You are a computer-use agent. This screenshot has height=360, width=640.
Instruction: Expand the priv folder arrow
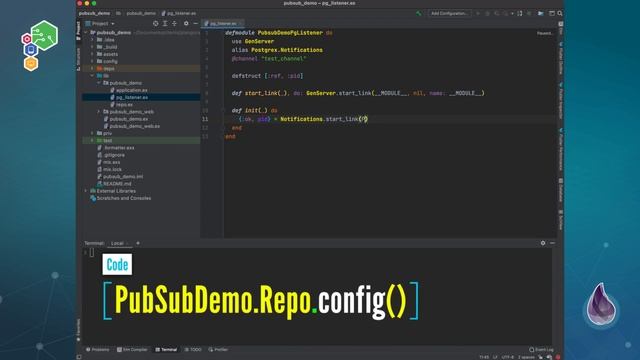(93, 133)
